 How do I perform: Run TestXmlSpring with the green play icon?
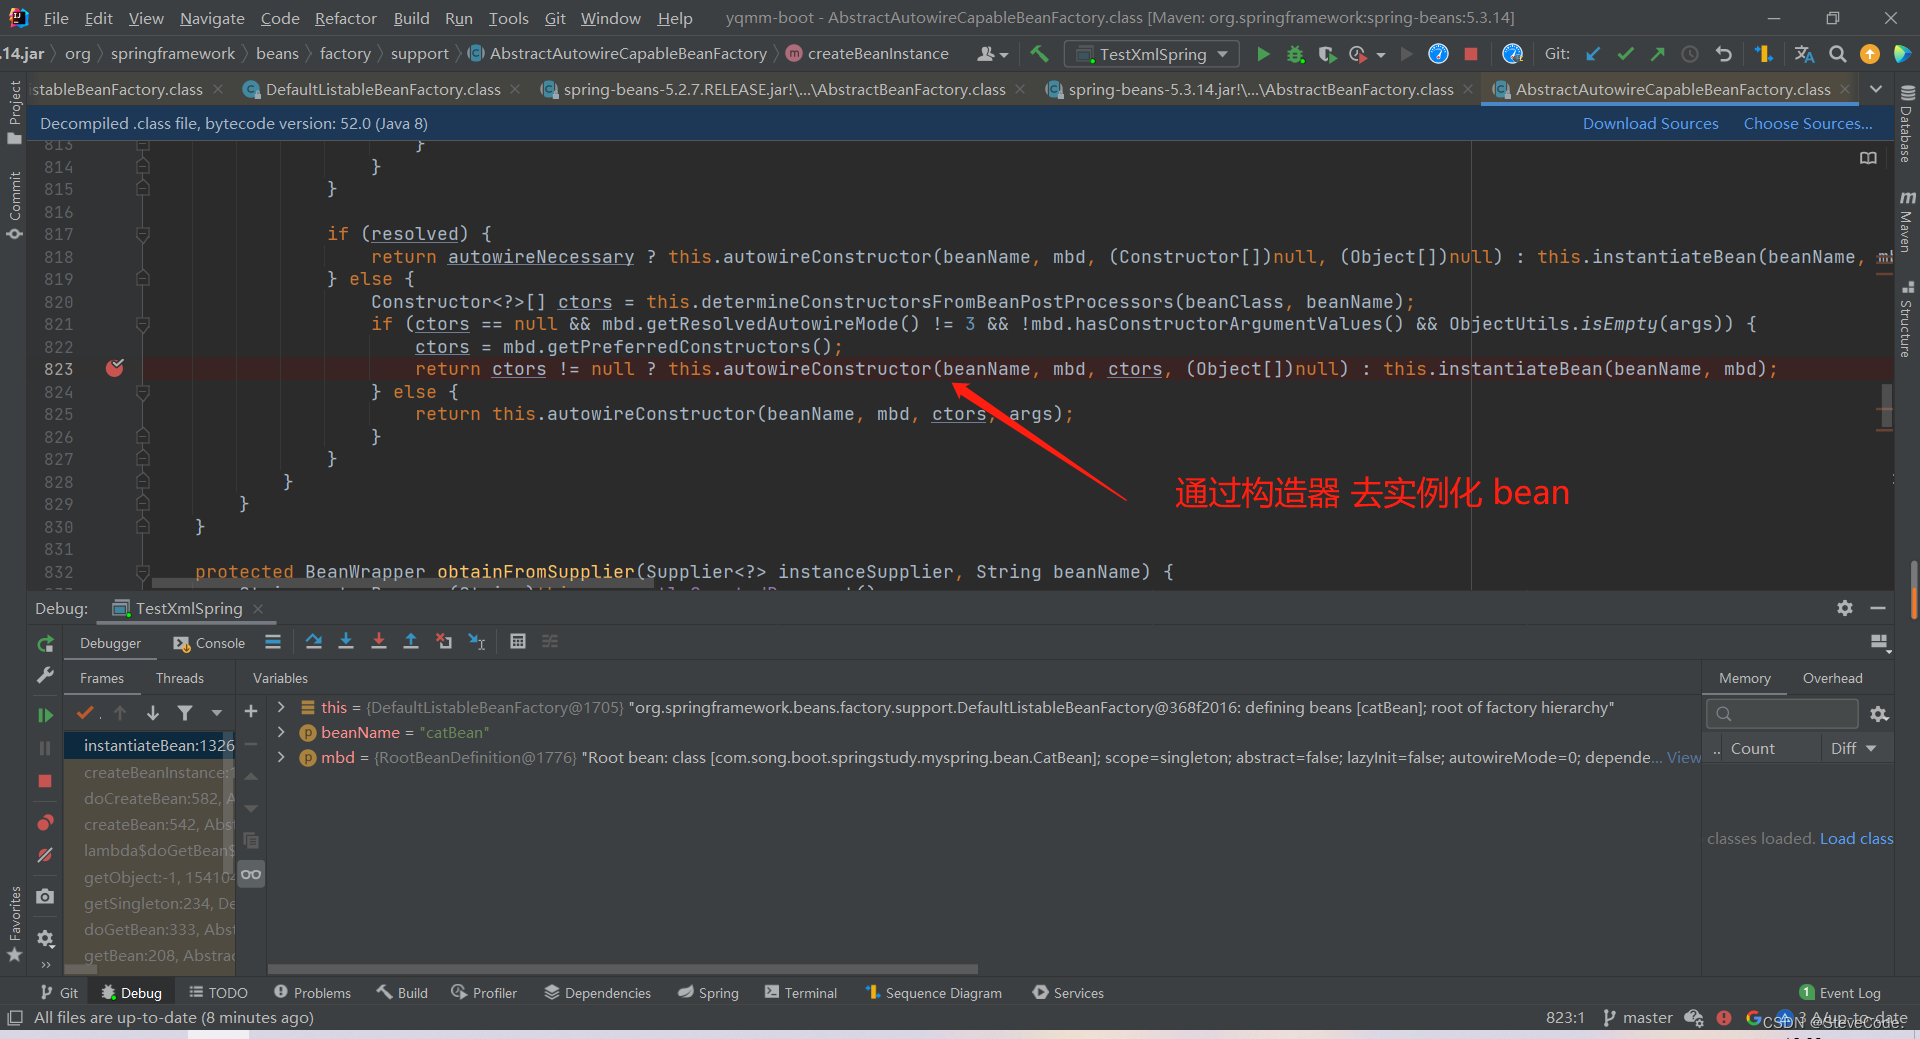coord(1263,54)
